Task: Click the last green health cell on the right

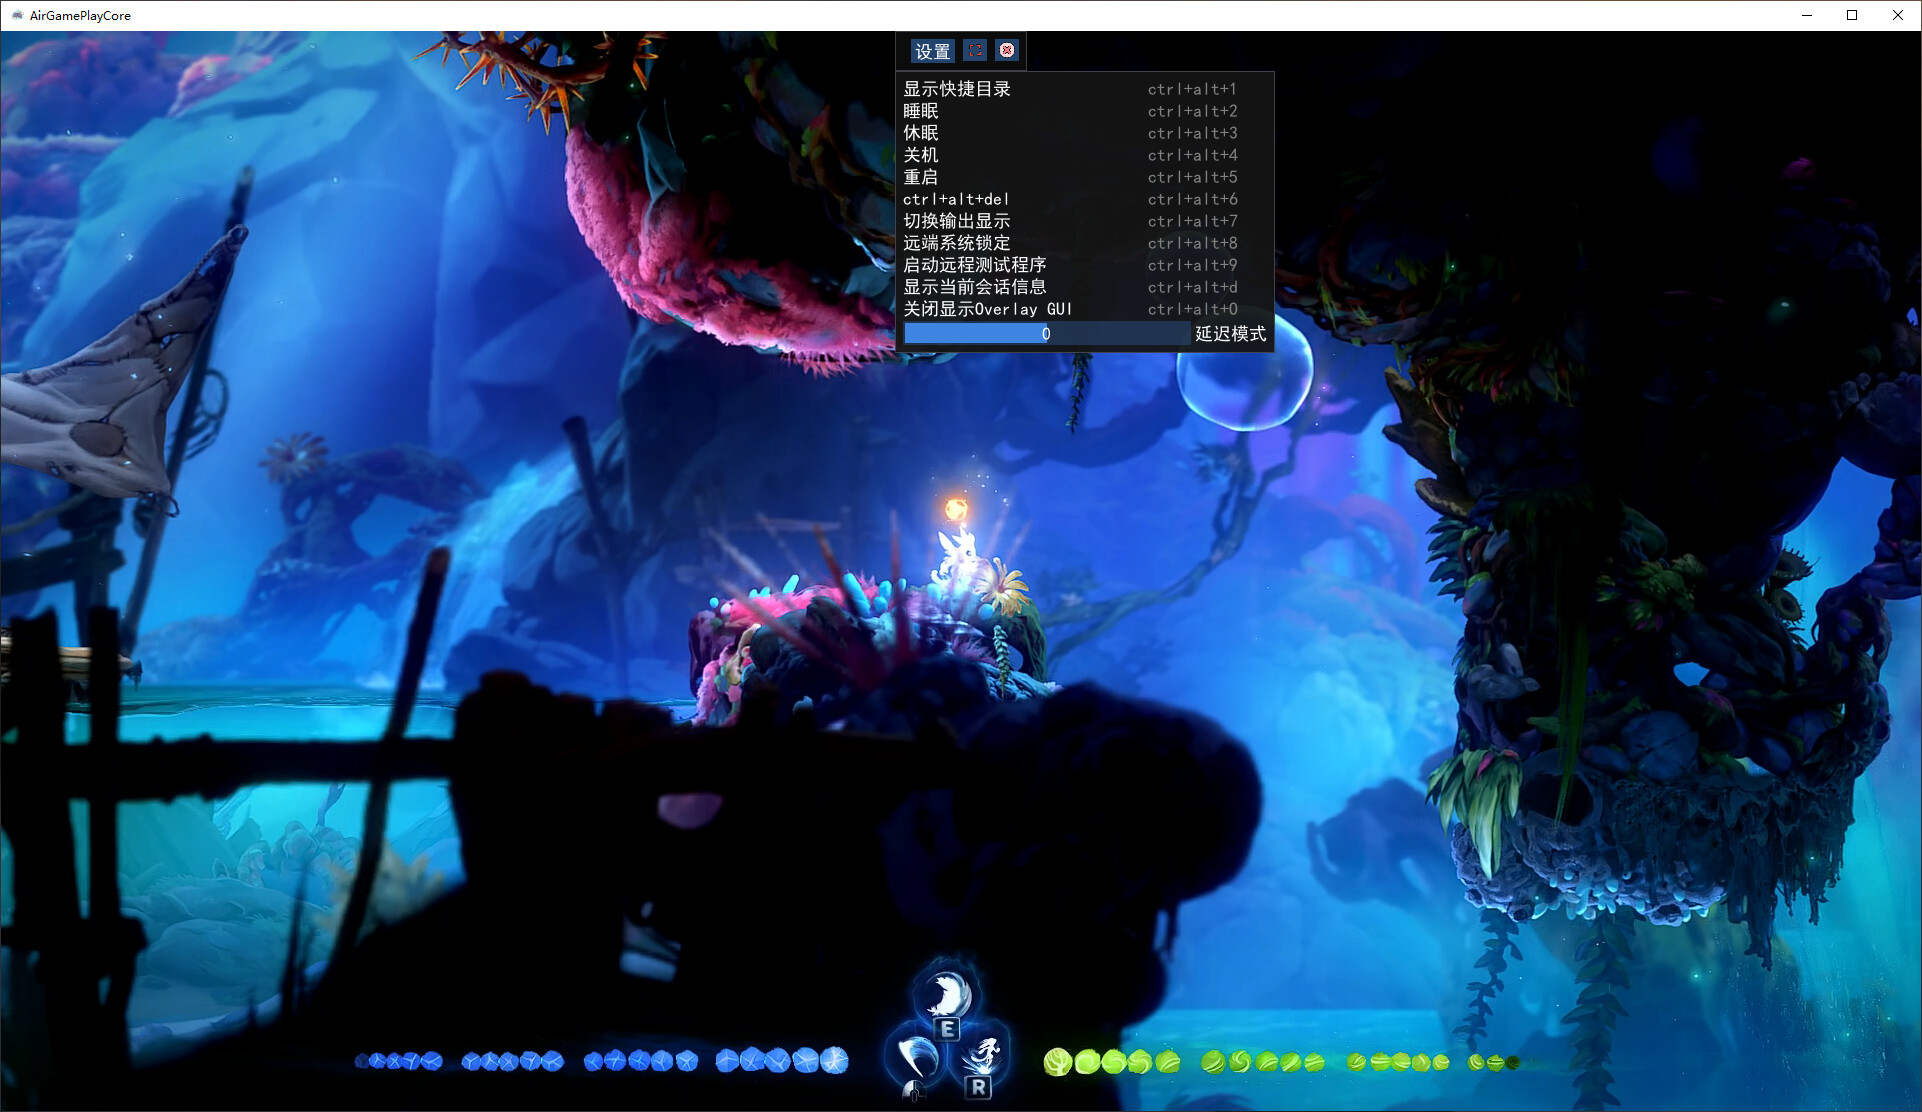Action: pyautogui.click(x=1512, y=1064)
